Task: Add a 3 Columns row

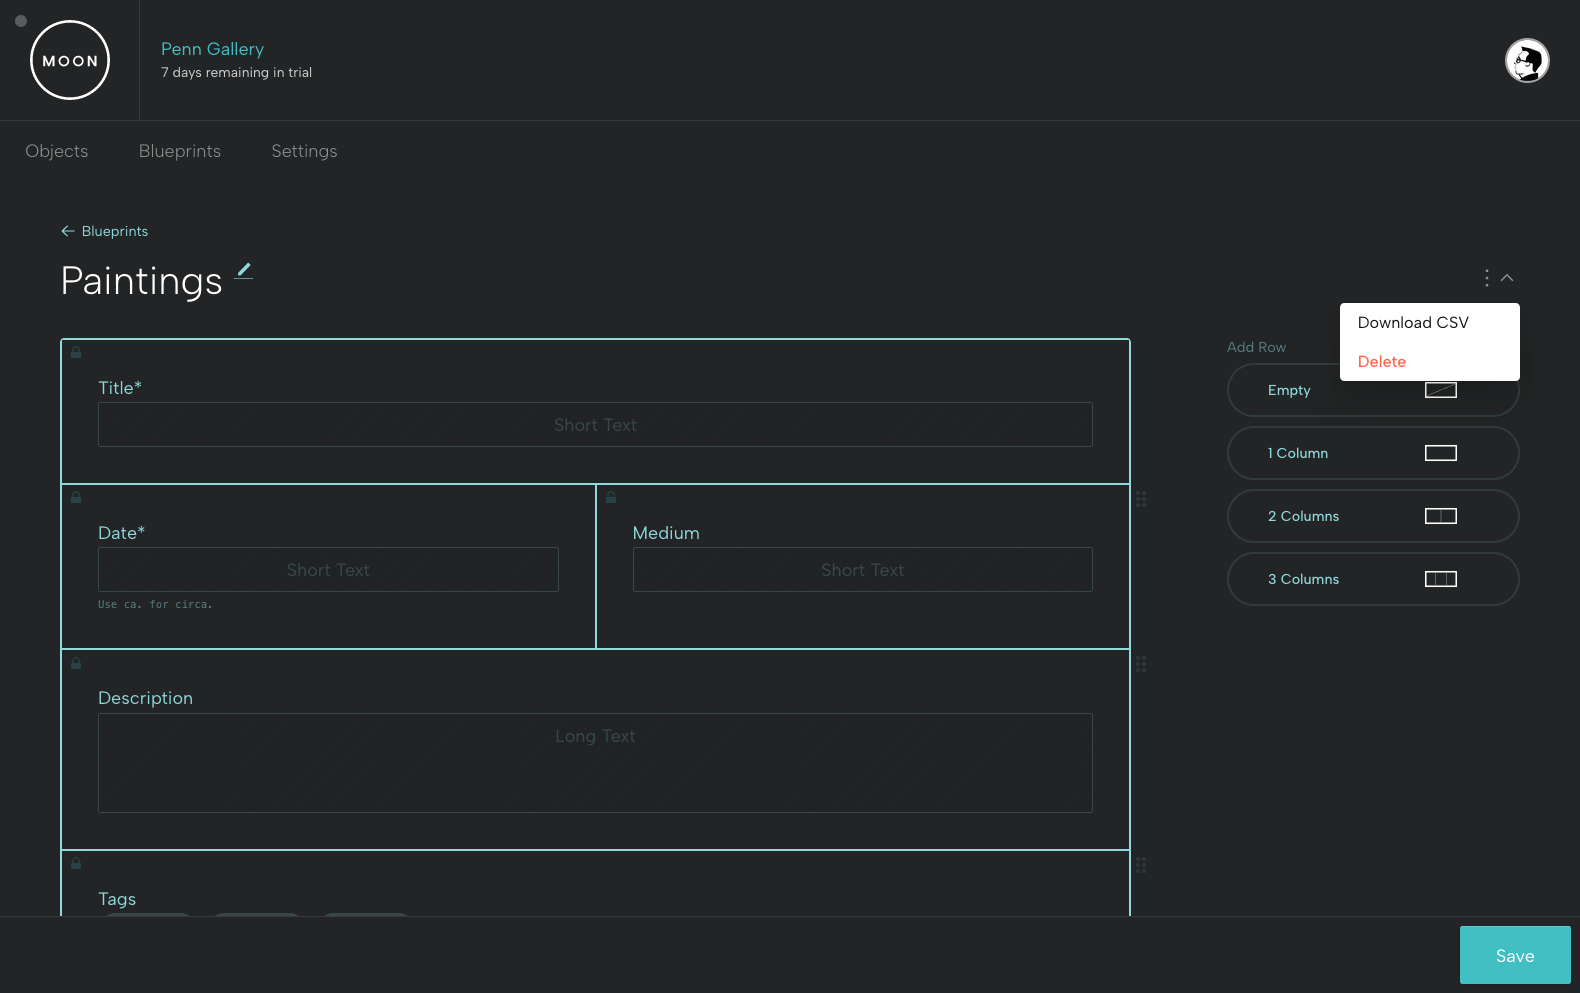Action: click(1372, 579)
